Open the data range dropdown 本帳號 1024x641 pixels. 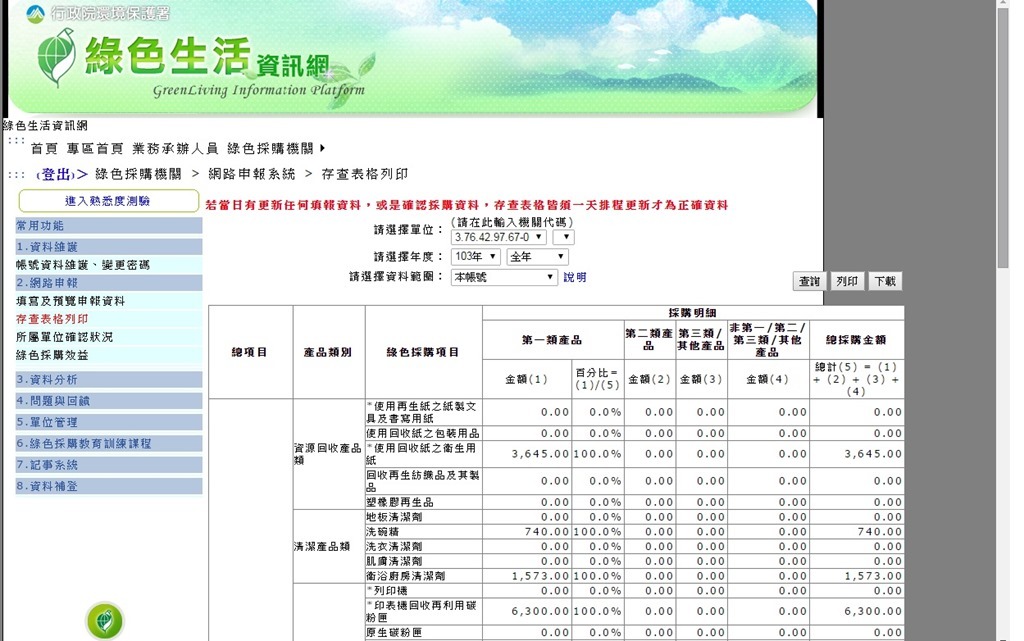pyautogui.click(x=504, y=277)
